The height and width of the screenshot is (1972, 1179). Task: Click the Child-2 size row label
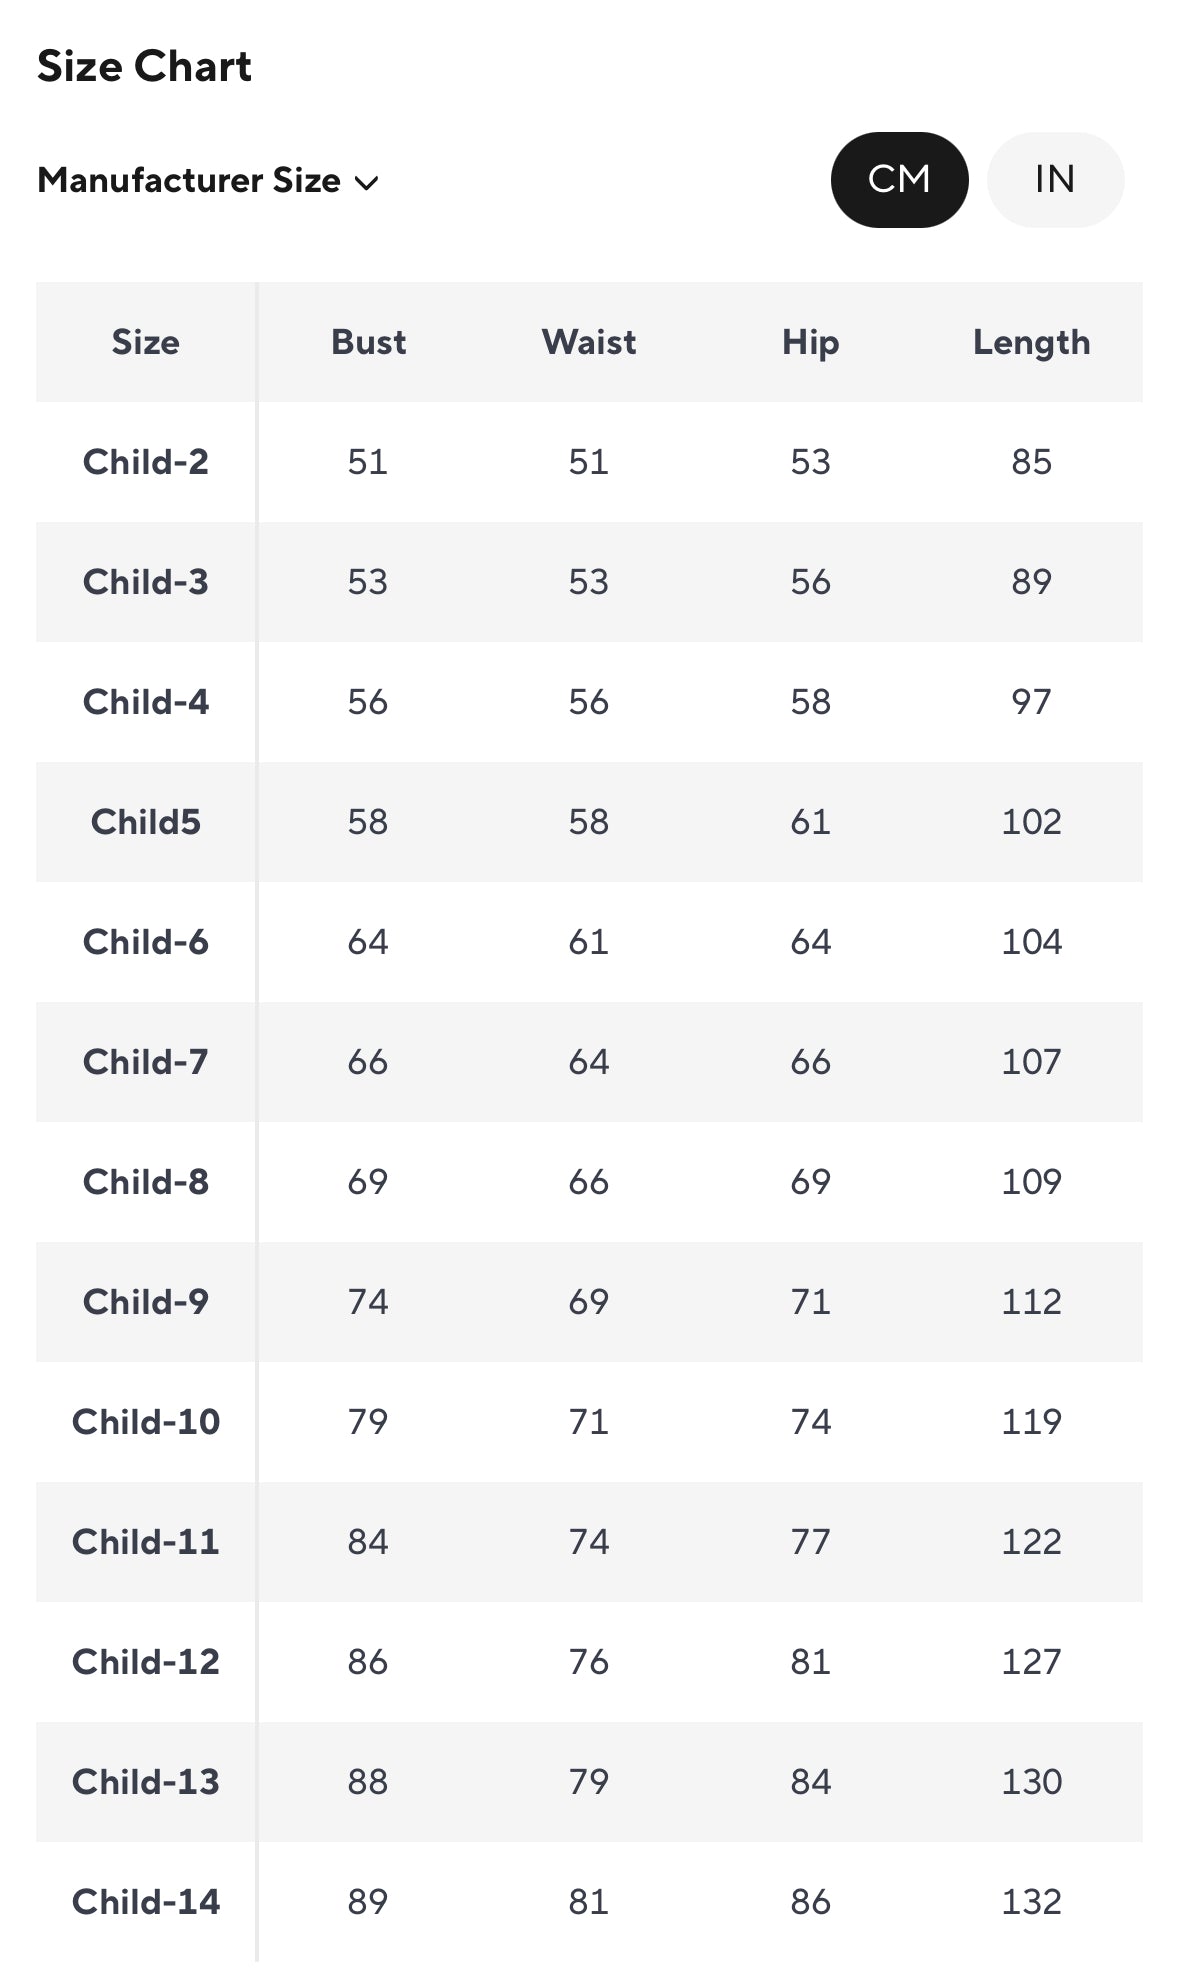(x=146, y=462)
